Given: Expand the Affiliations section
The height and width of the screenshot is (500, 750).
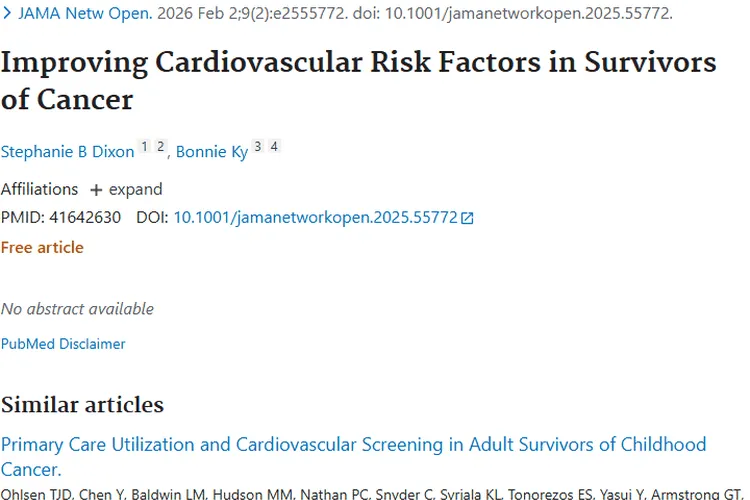Looking at the screenshot, I should coord(135,189).
